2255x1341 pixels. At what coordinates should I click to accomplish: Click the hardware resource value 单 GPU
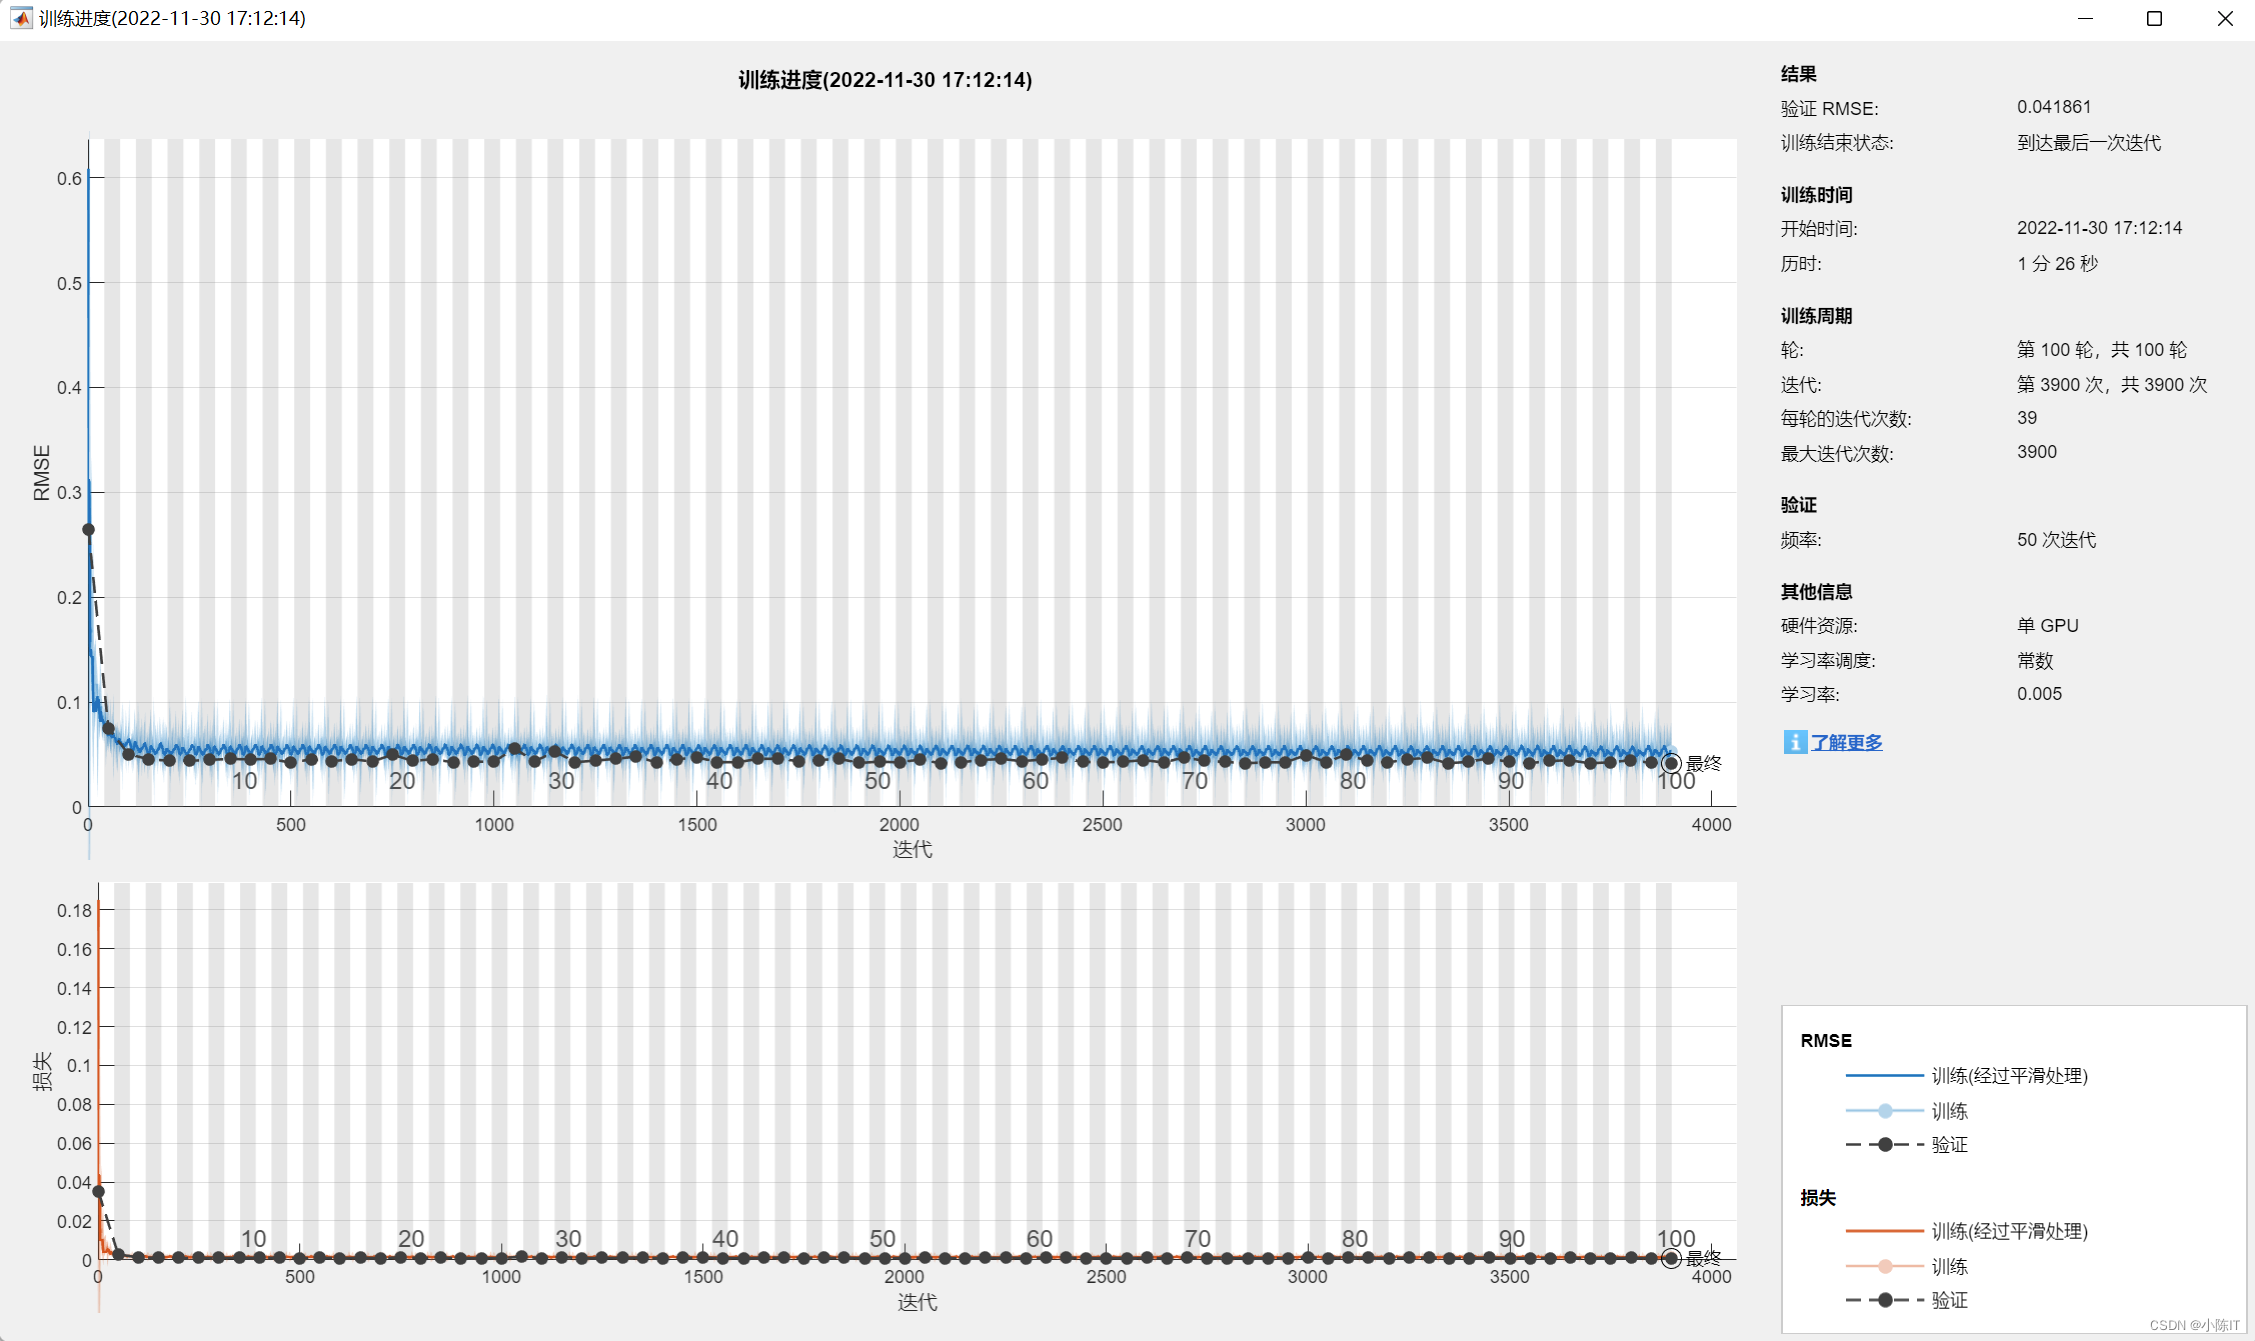[2047, 626]
